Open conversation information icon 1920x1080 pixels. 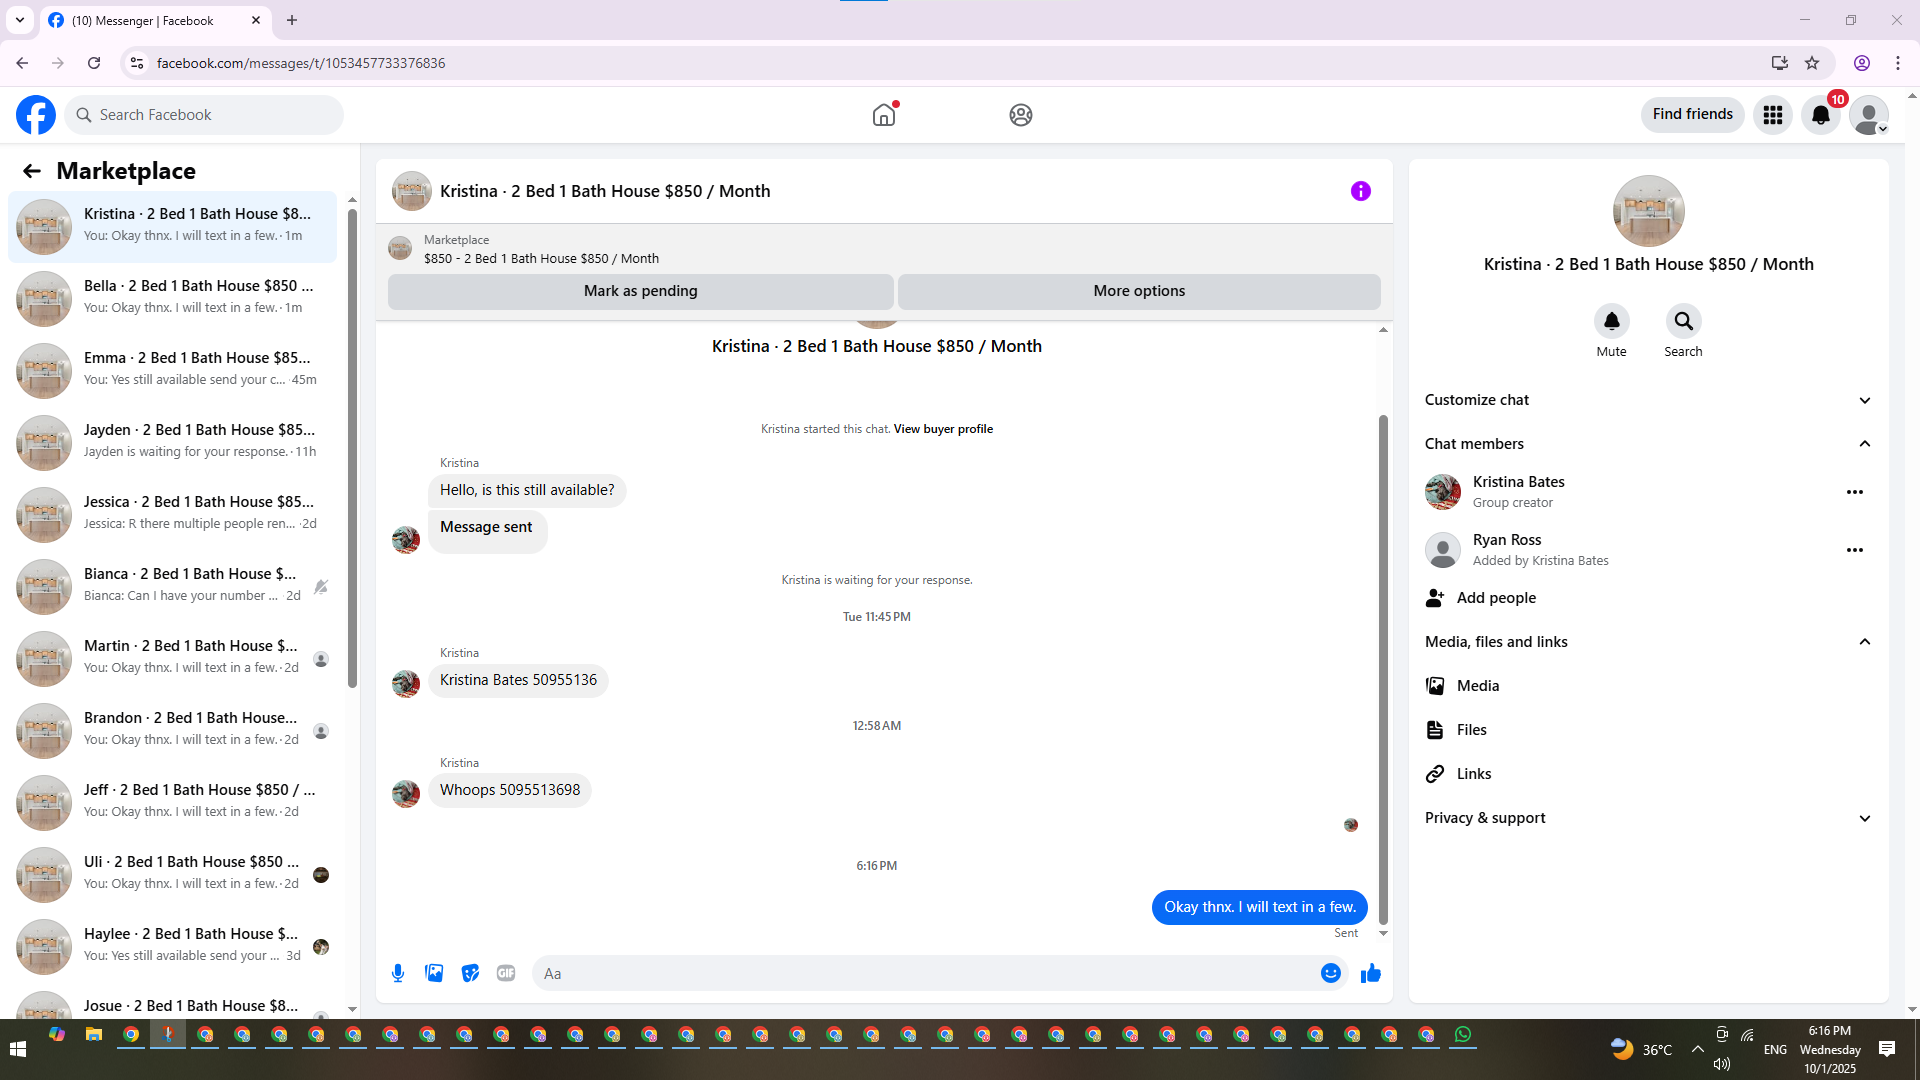click(1361, 191)
